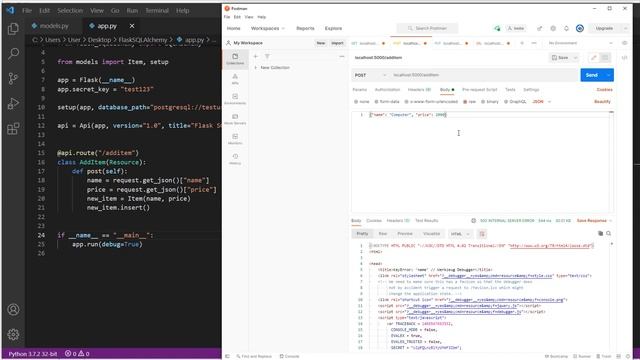Viewport: 640px width, 360px height.
Task: Open the Postman user avatar icon
Action: (x=580, y=28)
